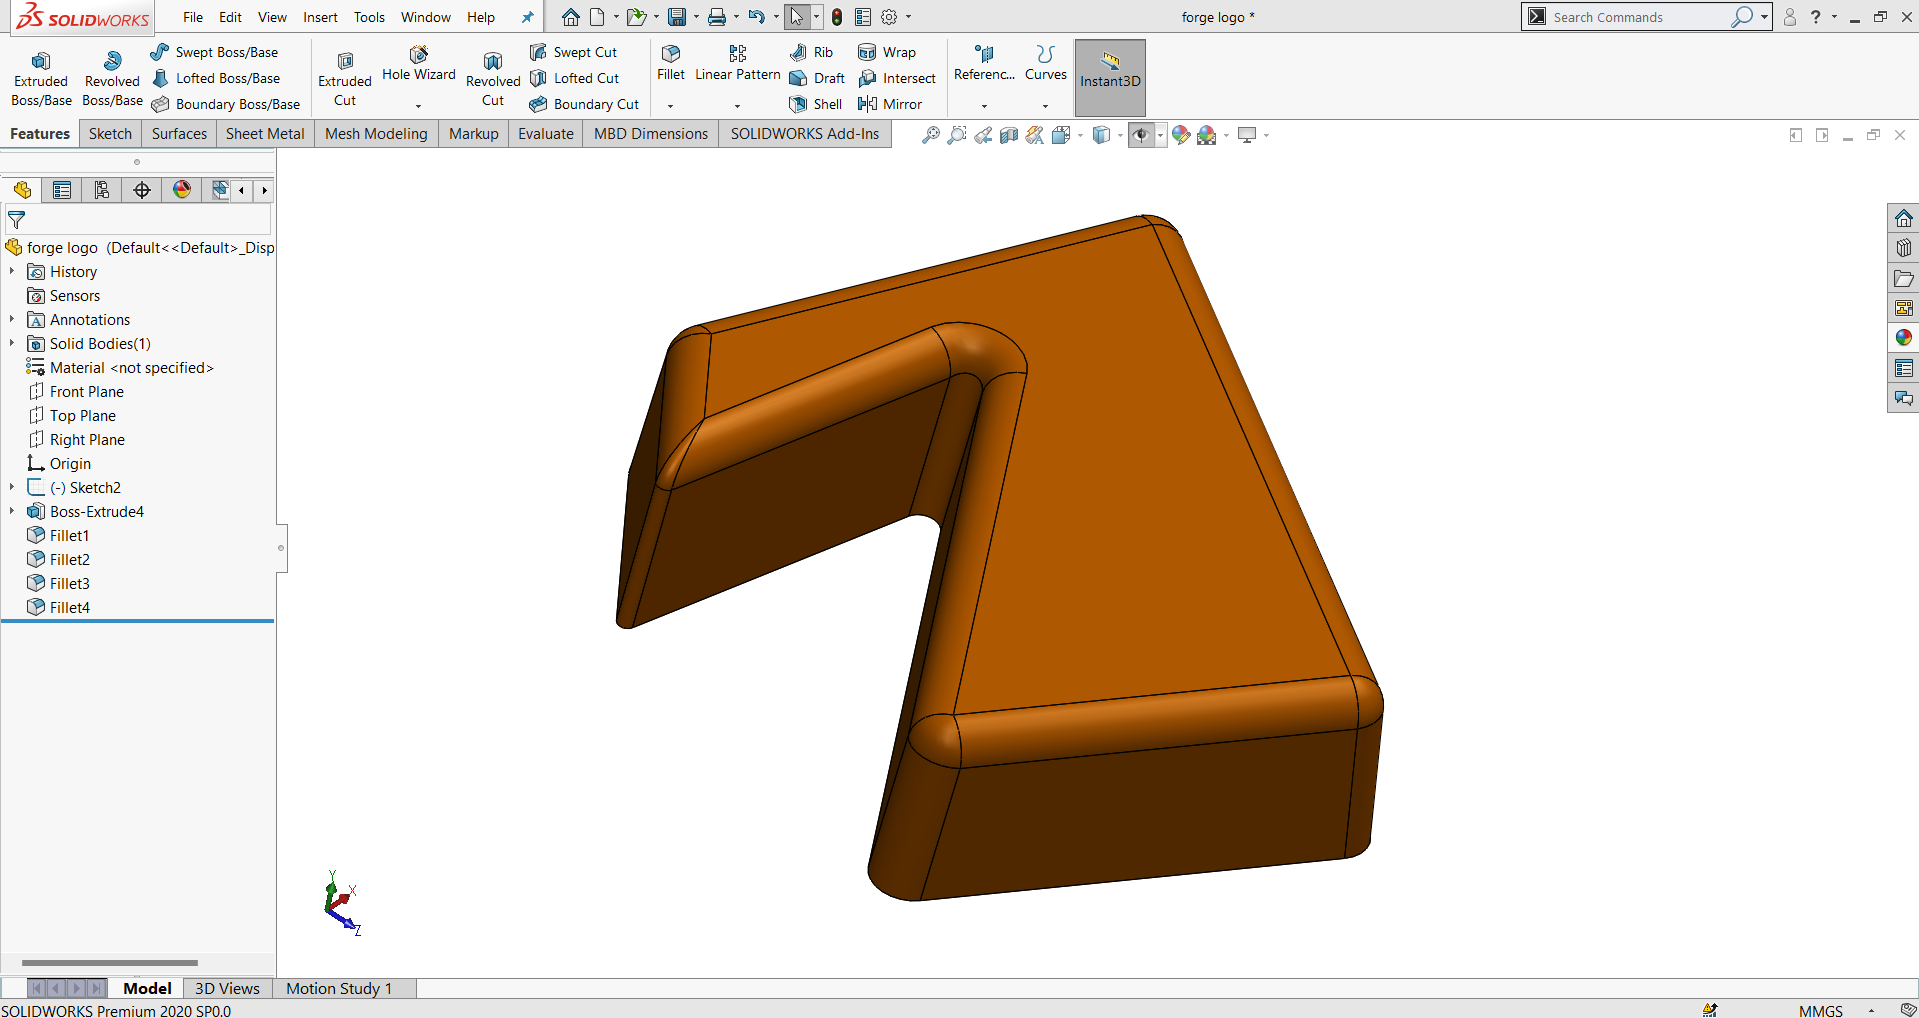Select the Shell tool
Viewport: 1919px width, 1018px height.
click(816, 104)
